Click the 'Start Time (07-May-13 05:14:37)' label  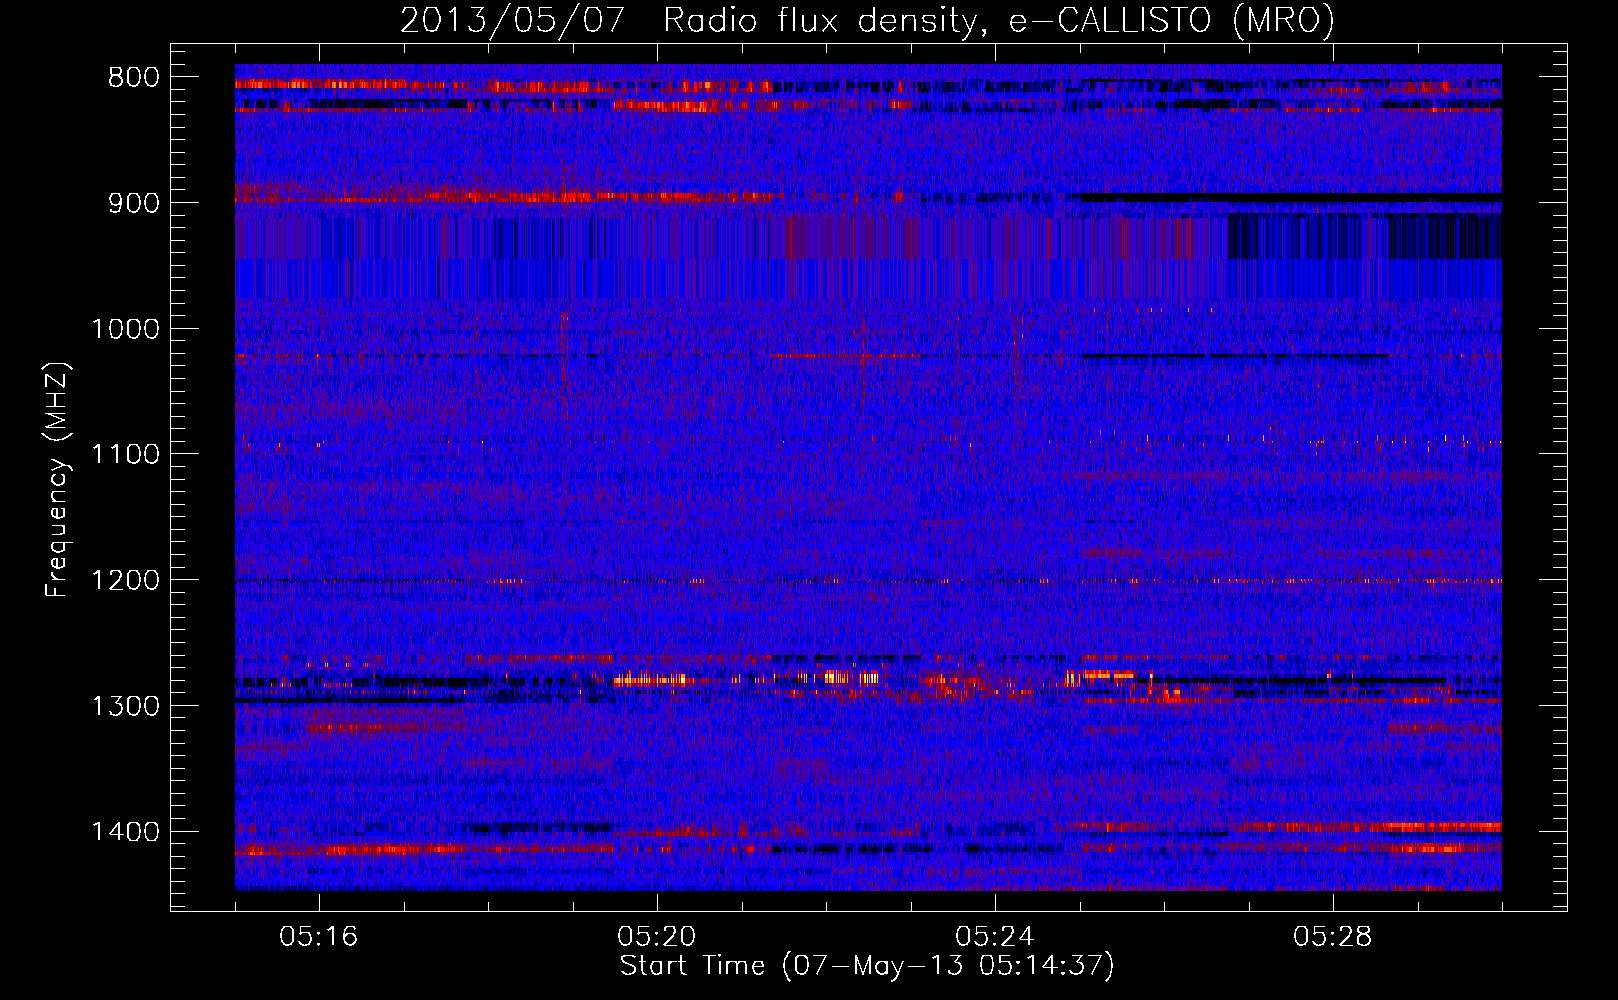click(867, 966)
